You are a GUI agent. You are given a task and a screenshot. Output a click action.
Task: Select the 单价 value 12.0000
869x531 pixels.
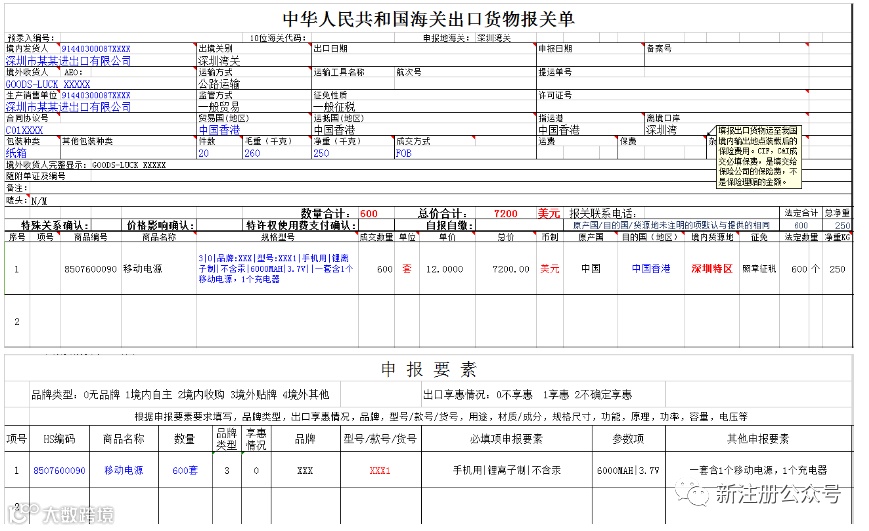coord(444,269)
